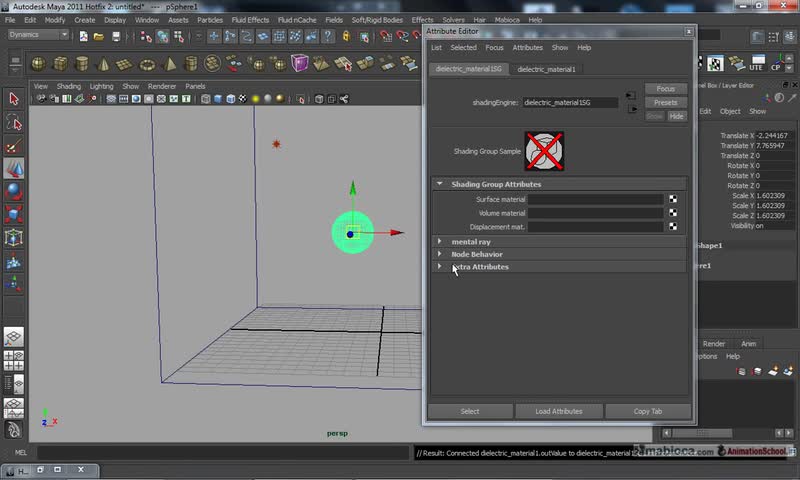Toggle textured display checker icon in the viewport
Screen dimensions: 800x480
243,99
